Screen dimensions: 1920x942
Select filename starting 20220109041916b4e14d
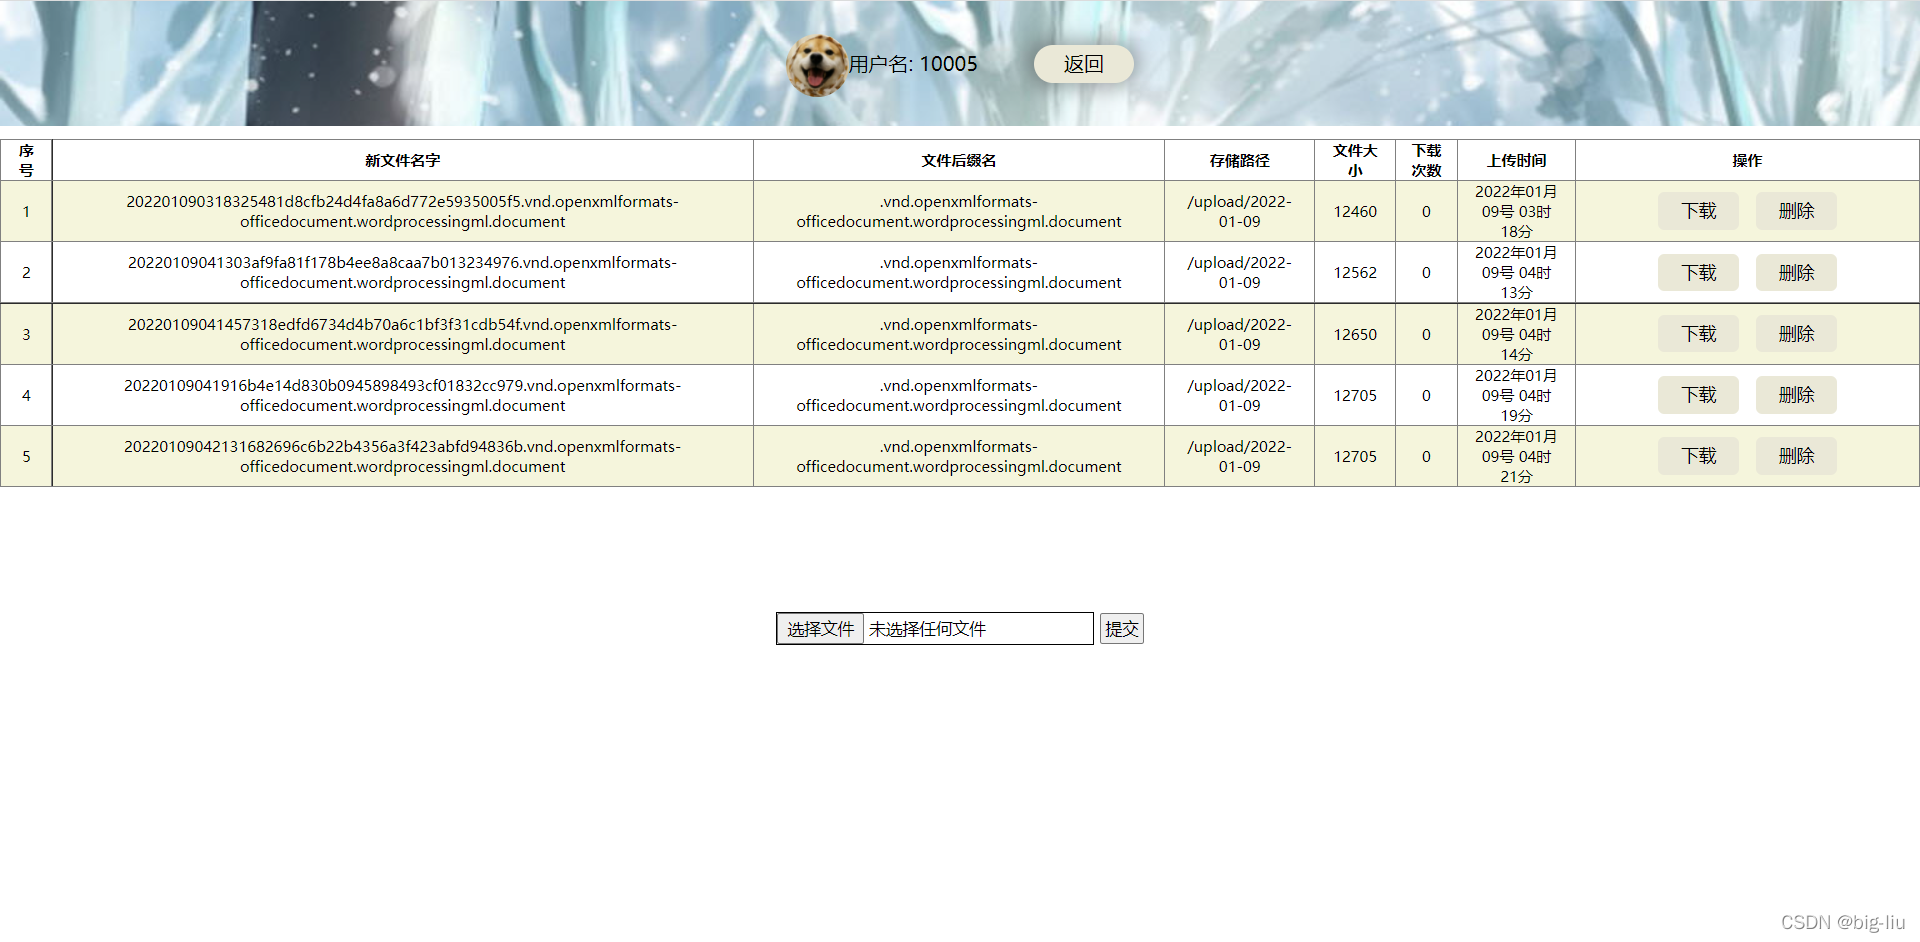403,395
